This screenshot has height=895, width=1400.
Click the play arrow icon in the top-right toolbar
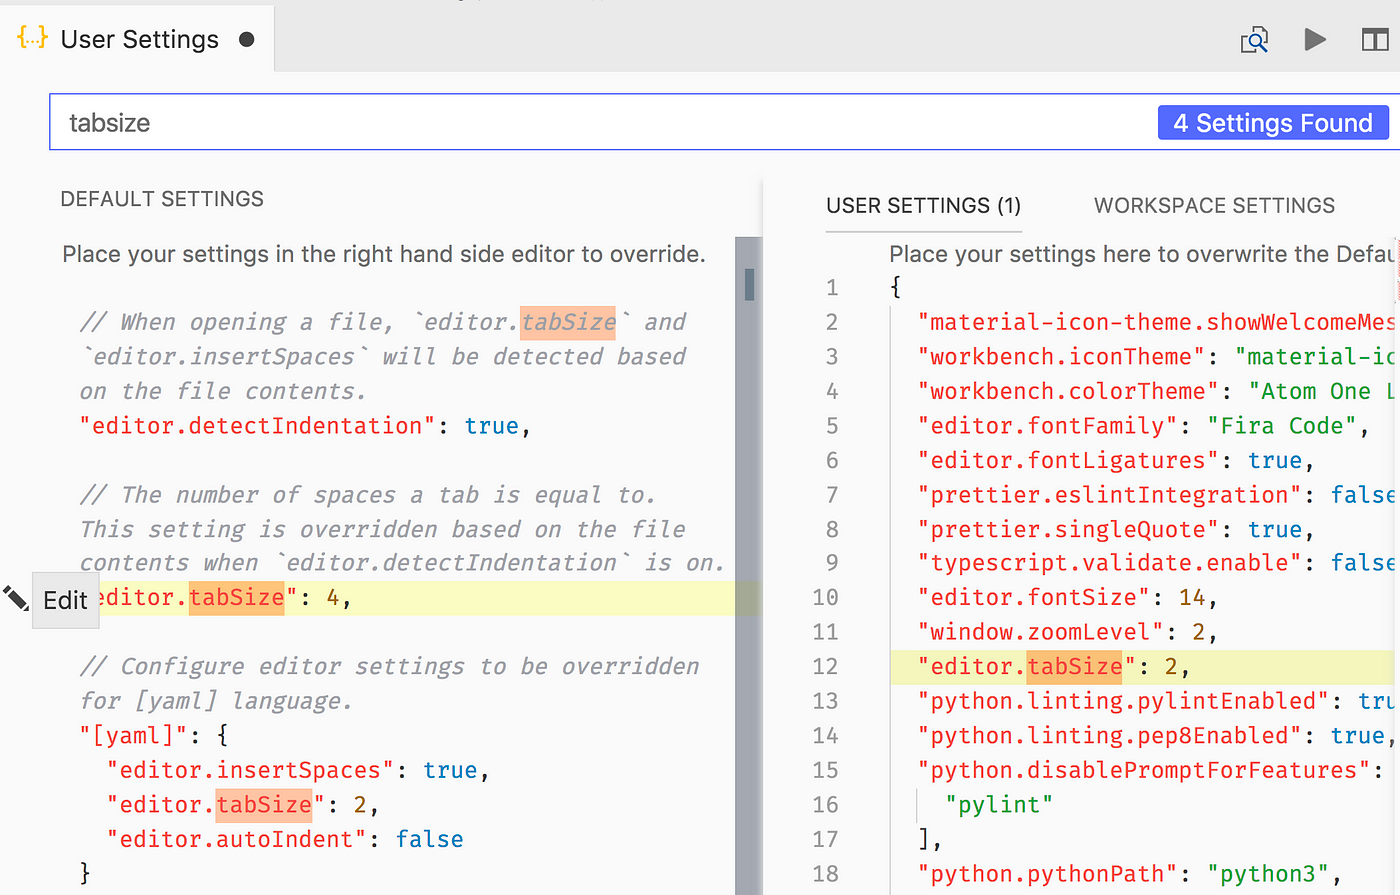[x=1315, y=40]
